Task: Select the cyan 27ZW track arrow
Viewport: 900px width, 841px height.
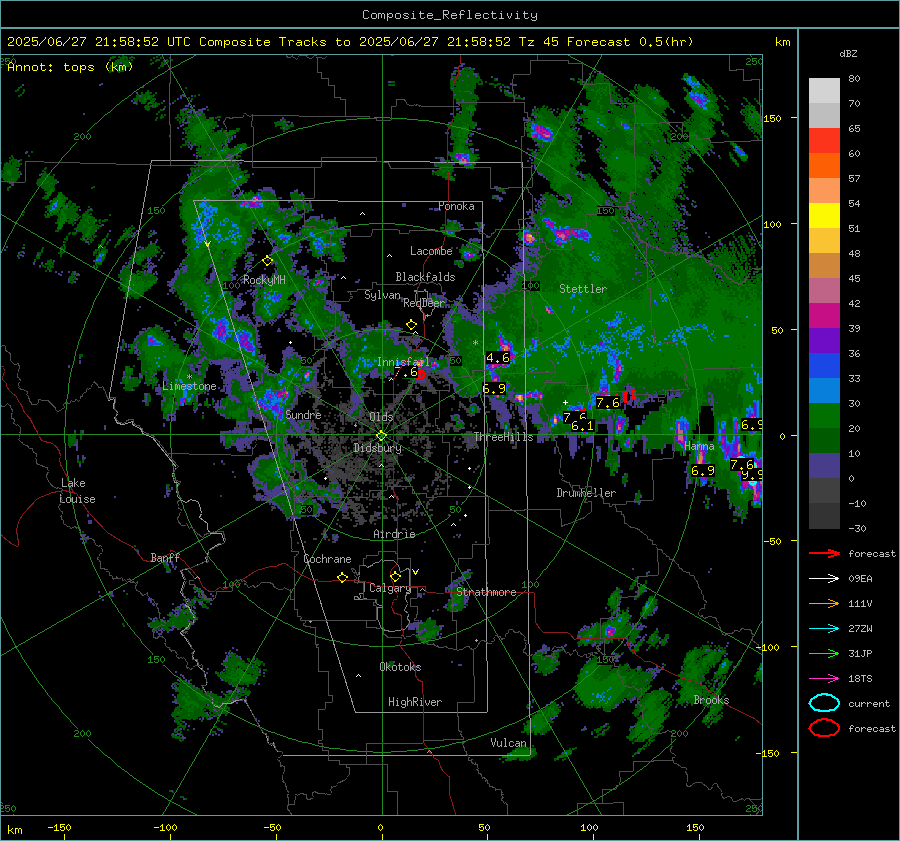Action: coord(824,629)
